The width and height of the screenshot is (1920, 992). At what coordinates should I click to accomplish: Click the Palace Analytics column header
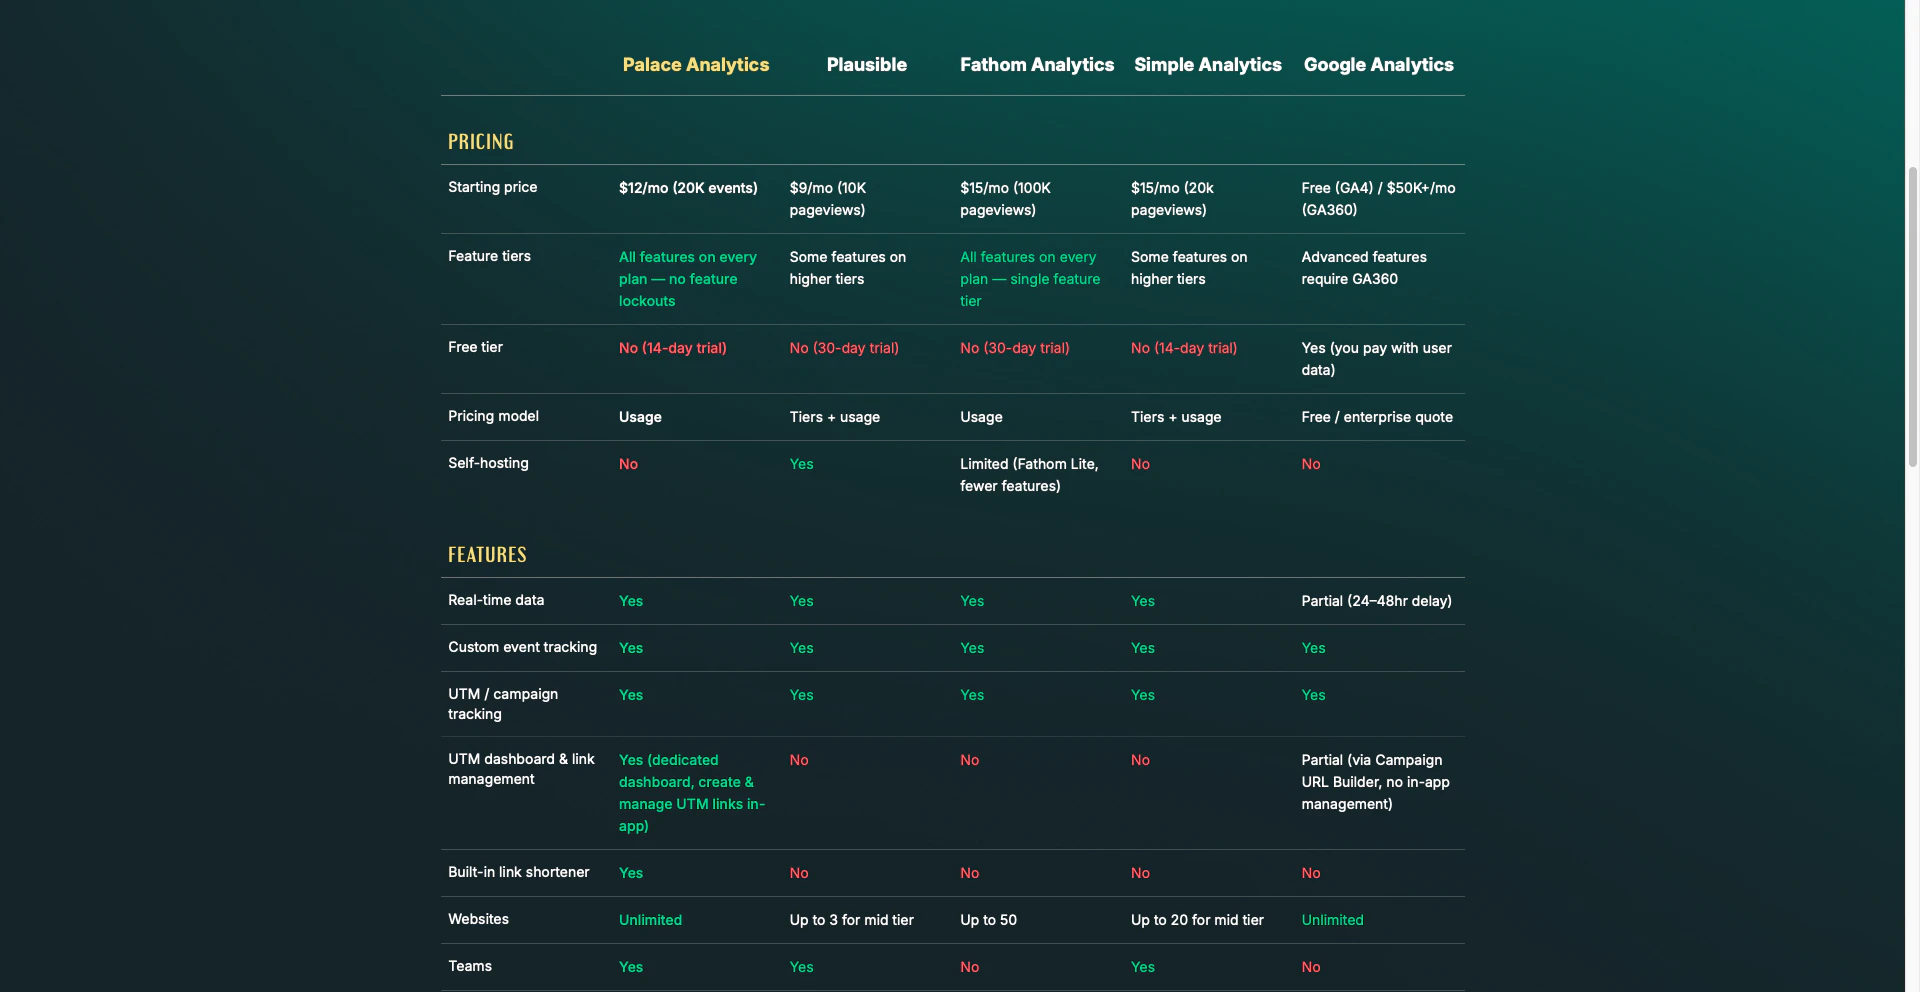[x=696, y=65]
